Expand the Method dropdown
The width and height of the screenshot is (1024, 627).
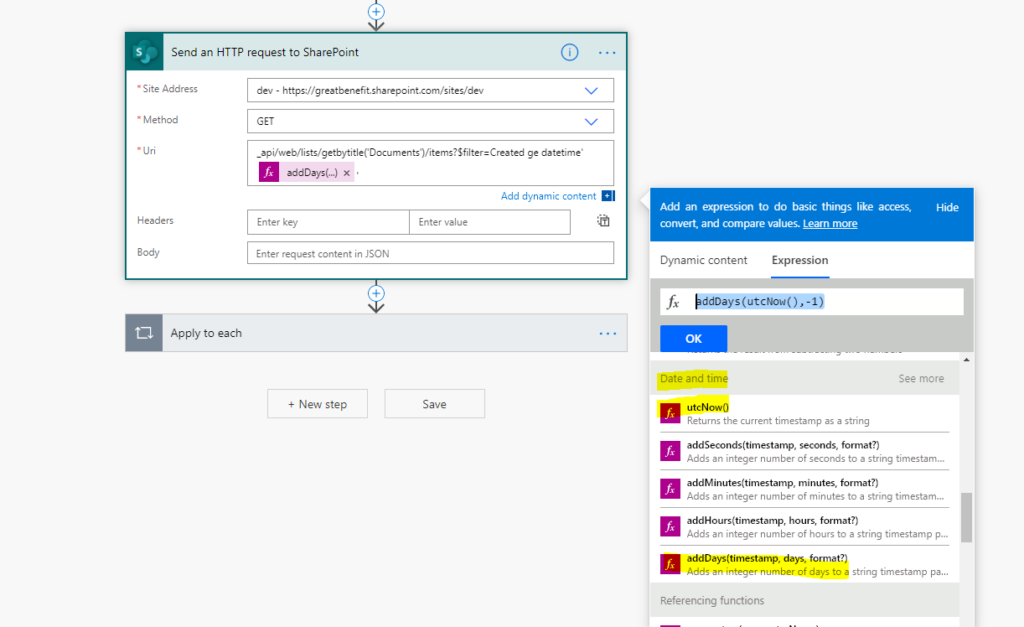click(x=591, y=121)
